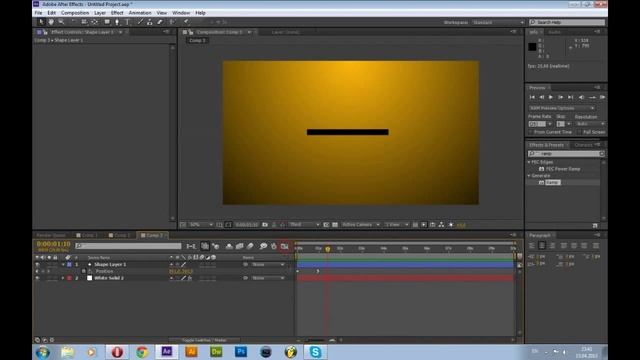The width and height of the screenshot is (640, 360).
Task: Take snapshot with viewer camera icon
Action: (265, 225)
